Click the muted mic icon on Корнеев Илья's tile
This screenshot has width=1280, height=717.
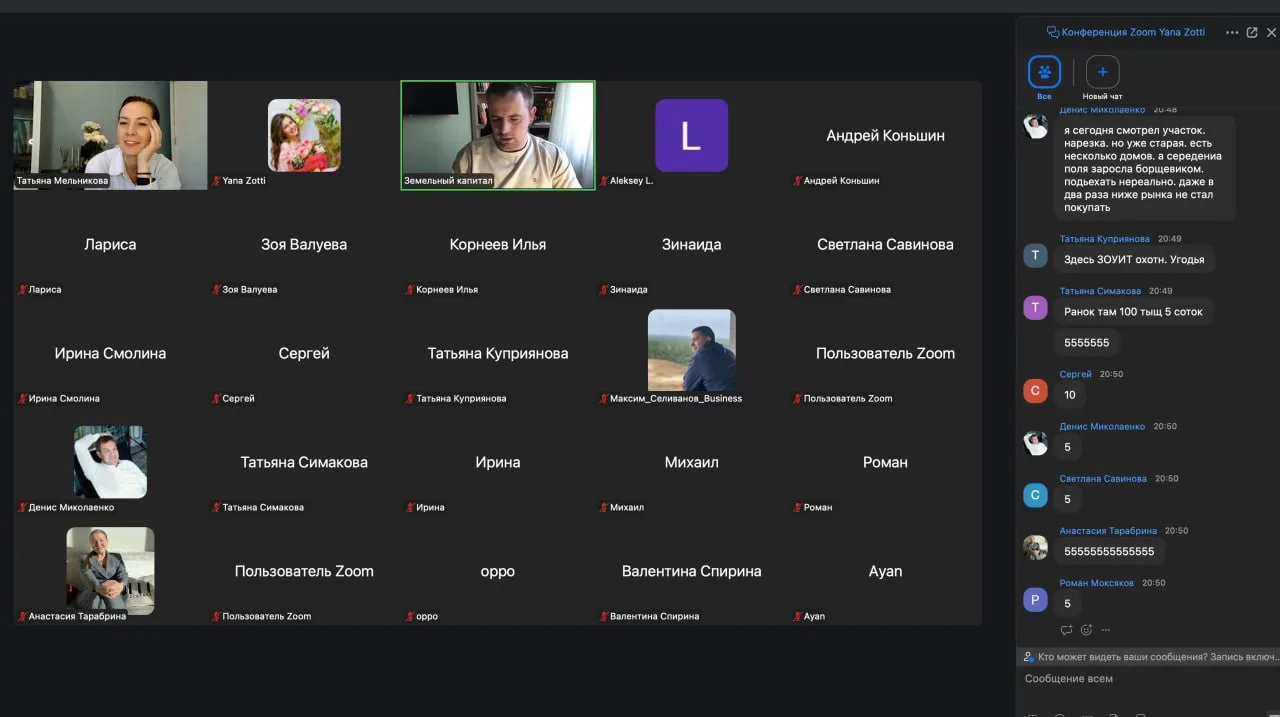click(410, 290)
